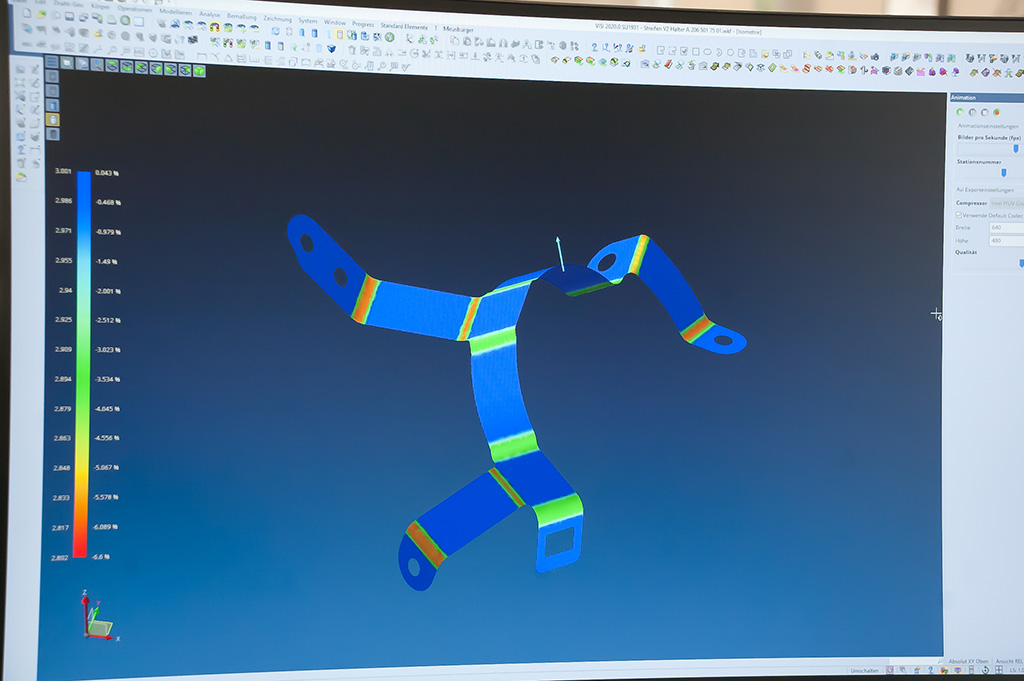This screenshot has width=1024, height=681.
Task: Click the Breite input field
Action: (1006, 227)
